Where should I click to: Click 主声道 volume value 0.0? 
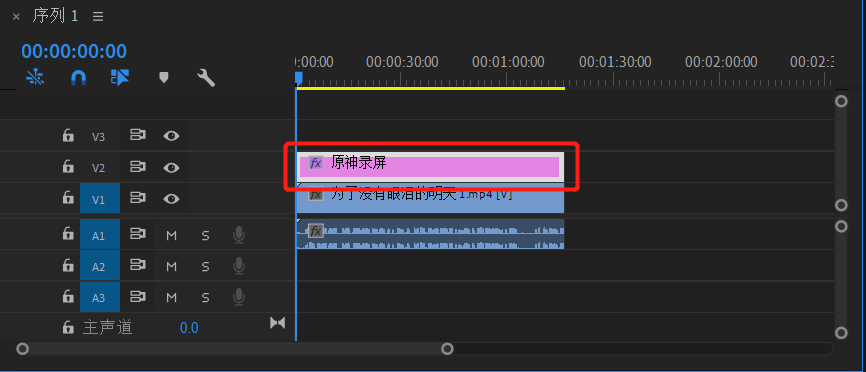coord(189,328)
